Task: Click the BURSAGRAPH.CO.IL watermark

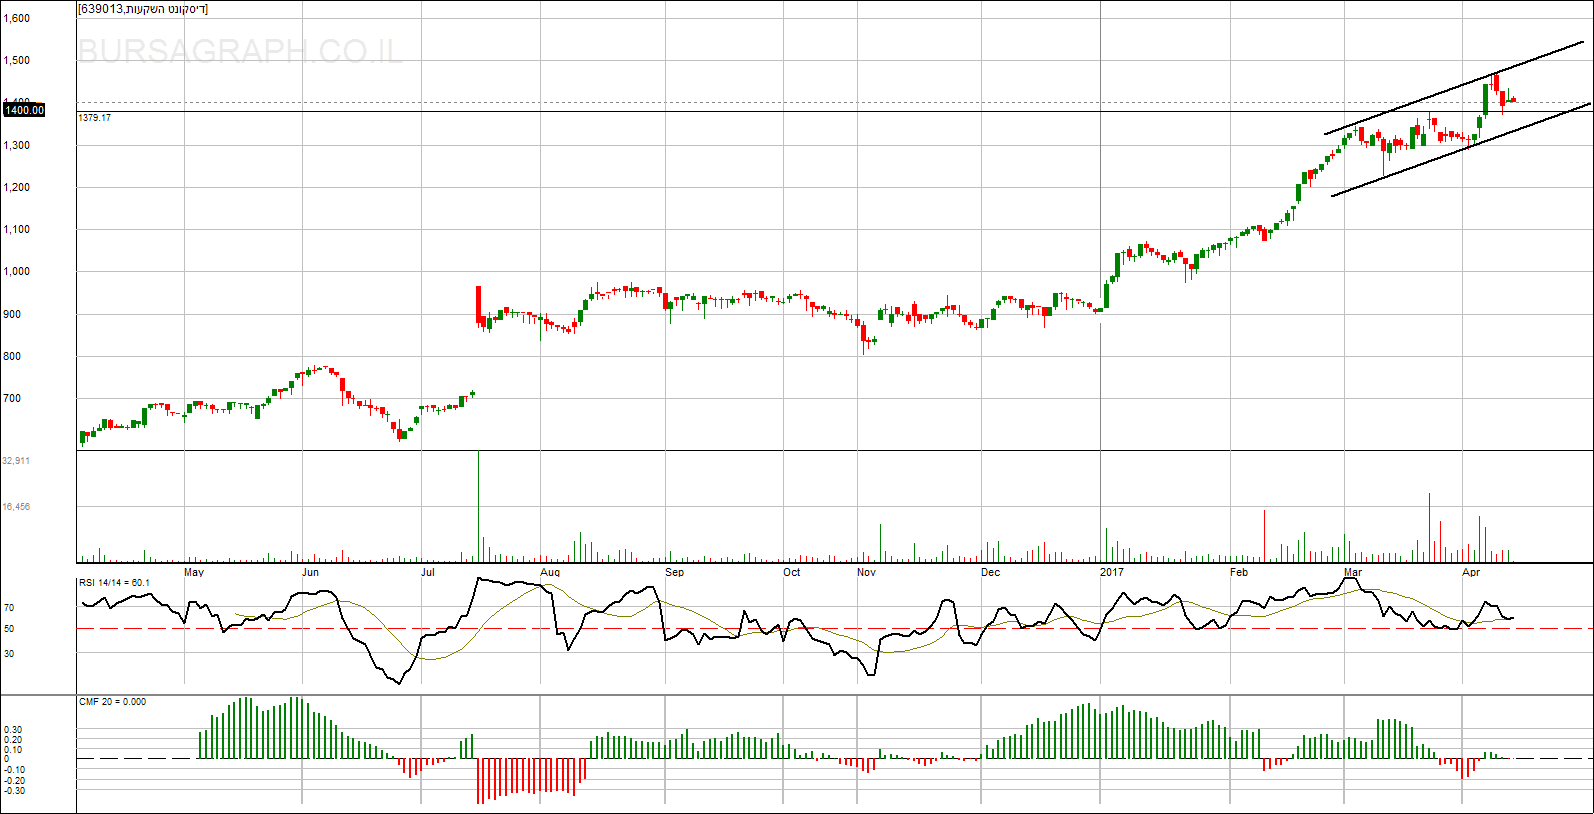Action: point(240,51)
